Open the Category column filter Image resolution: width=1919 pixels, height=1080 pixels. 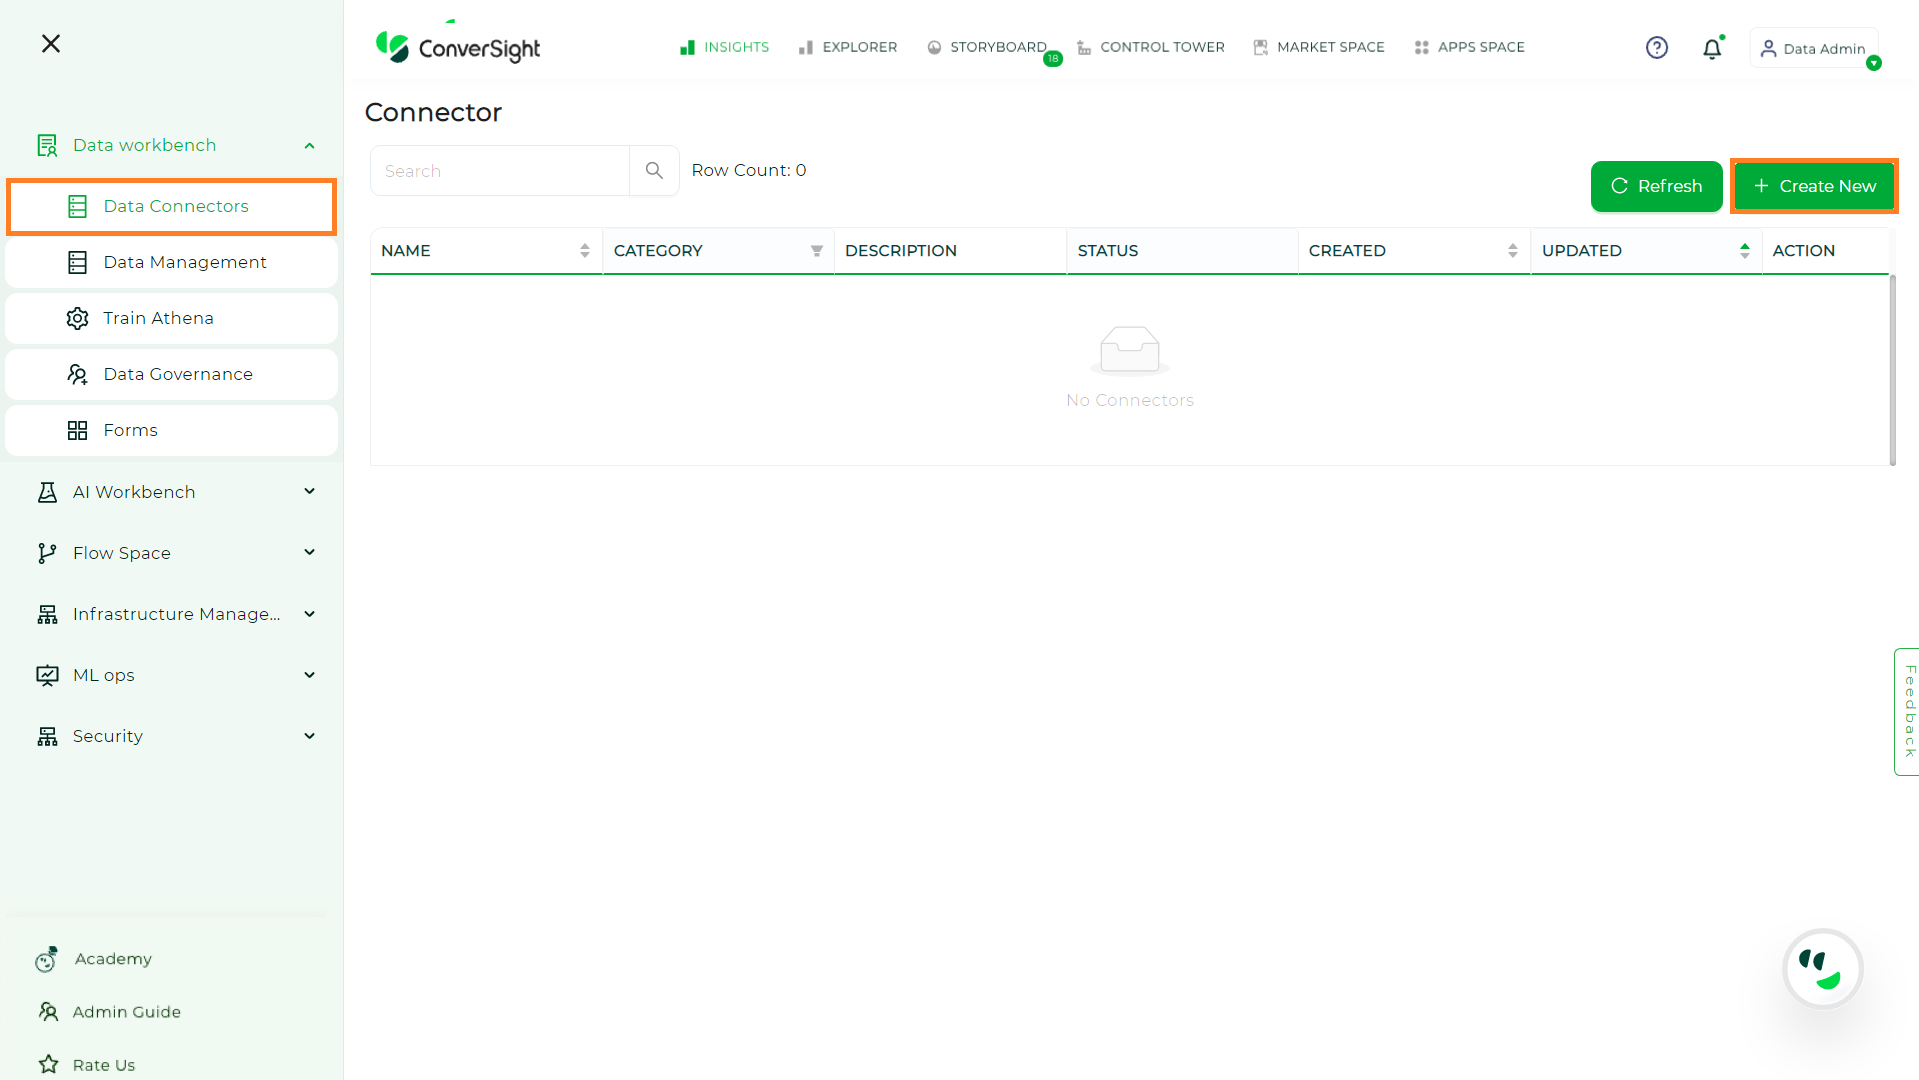coord(816,251)
